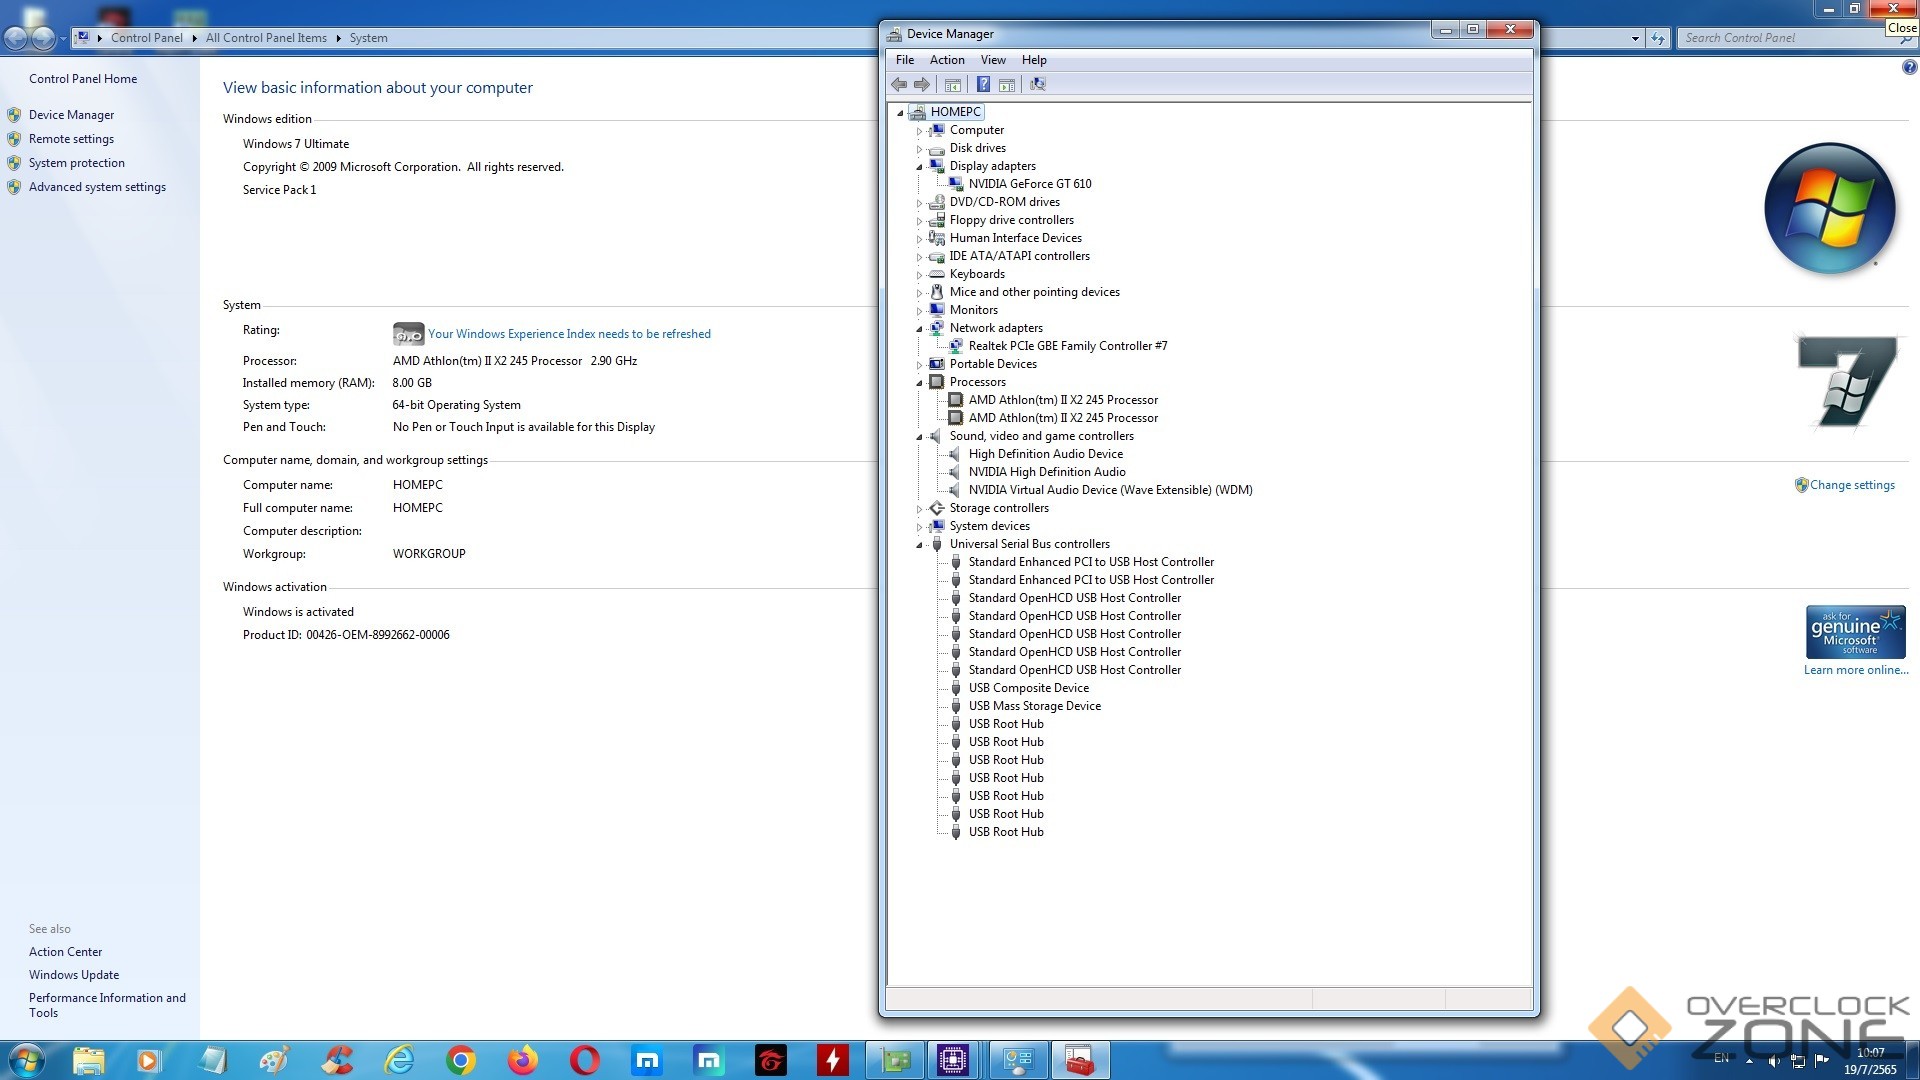Select NVIDIA GeForce GT 610 device

pyautogui.click(x=1029, y=184)
